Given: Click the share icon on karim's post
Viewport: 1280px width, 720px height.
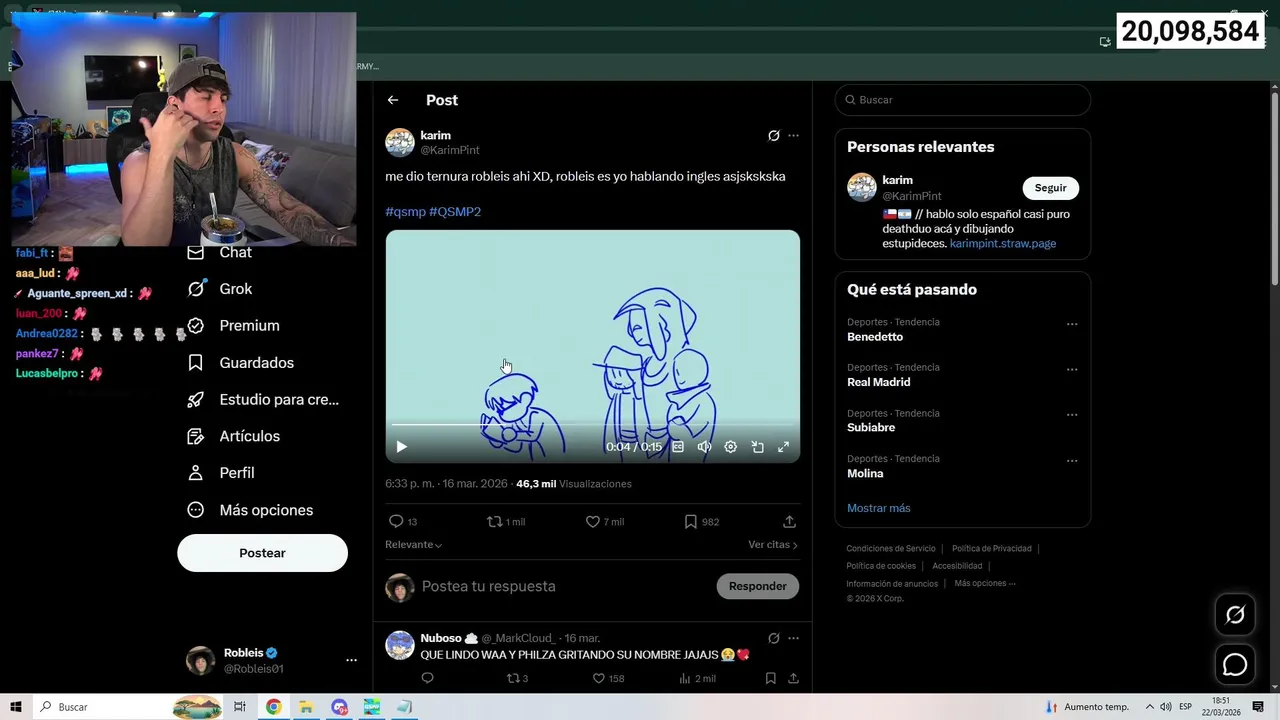Looking at the screenshot, I should pos(789,522).
